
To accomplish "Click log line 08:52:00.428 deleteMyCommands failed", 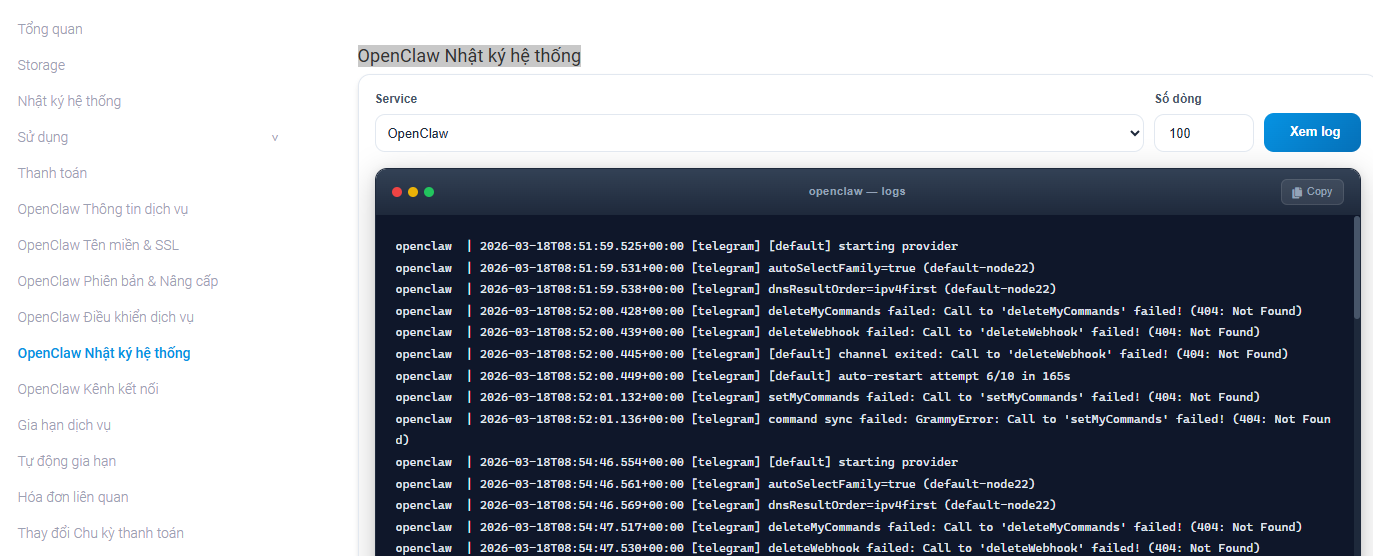I will 848,311.
